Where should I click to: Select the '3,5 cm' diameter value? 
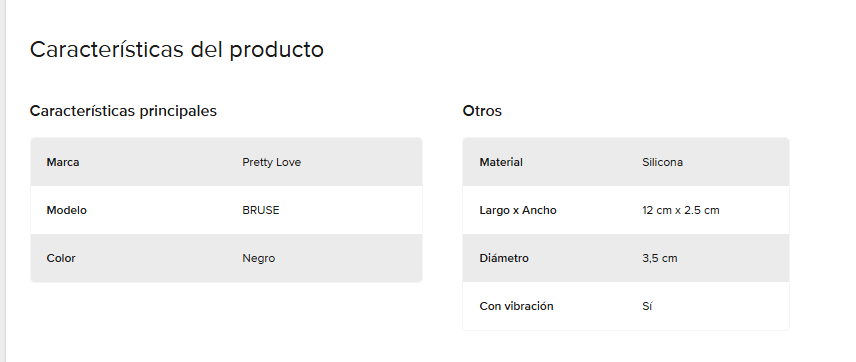659,258
